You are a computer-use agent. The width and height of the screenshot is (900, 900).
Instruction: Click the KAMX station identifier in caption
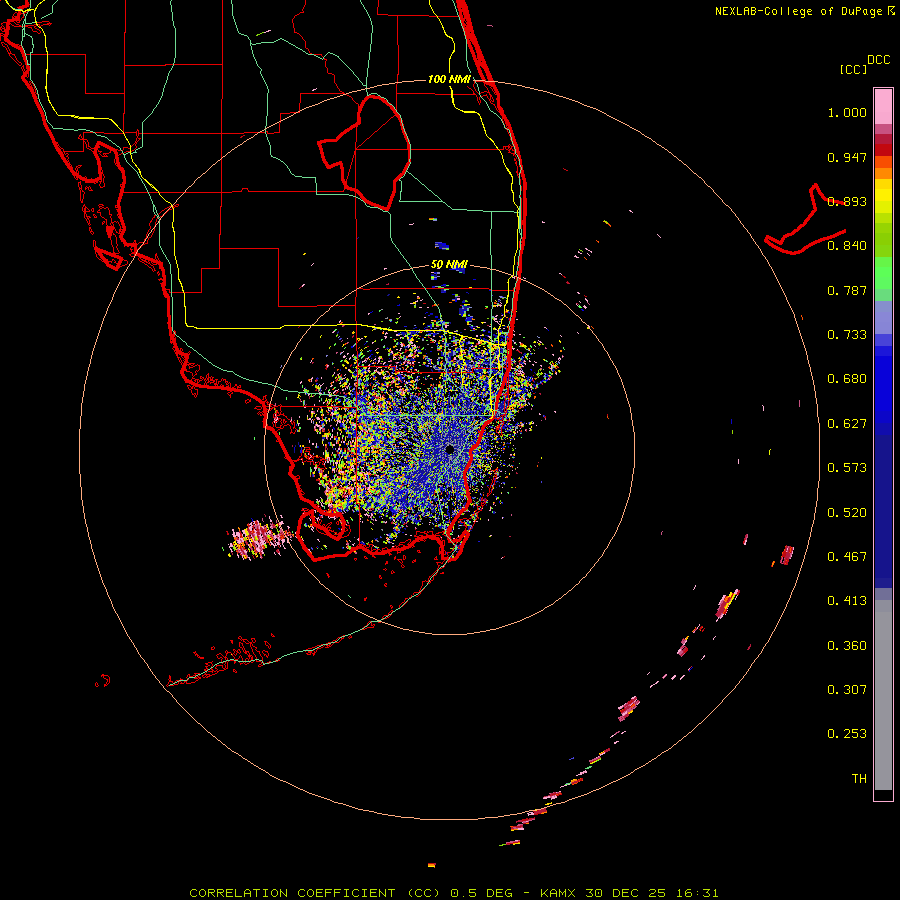click(x=558, y=893)
